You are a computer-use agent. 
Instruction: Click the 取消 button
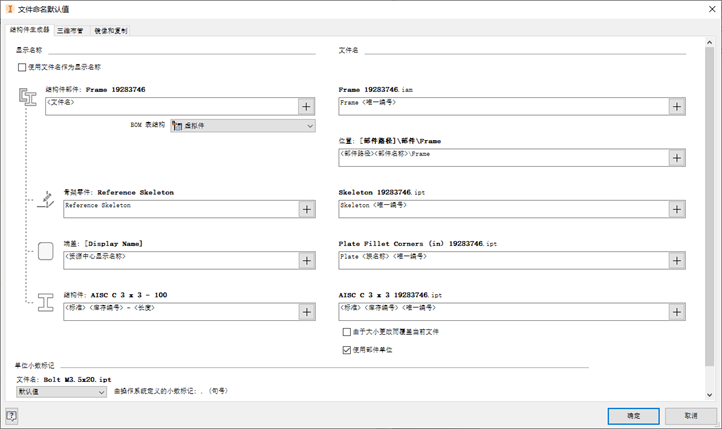[x=690, y=415]
